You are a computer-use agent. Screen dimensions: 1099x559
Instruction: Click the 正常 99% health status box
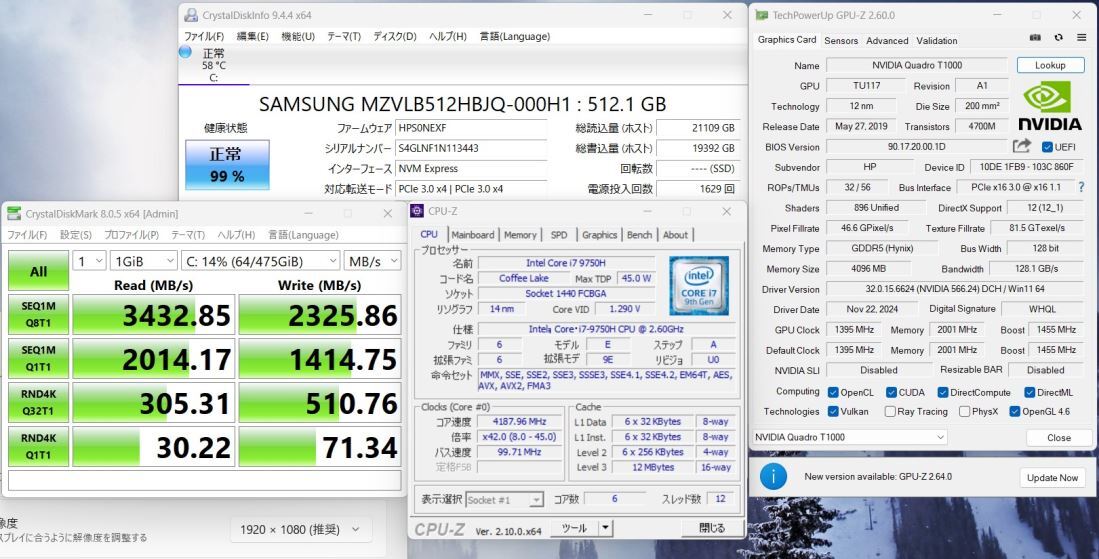coord(227,165)
